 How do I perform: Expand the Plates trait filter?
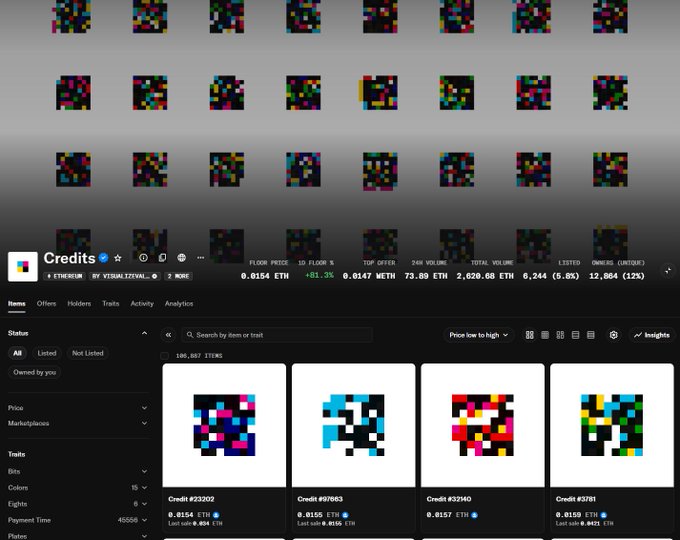(x=78, y=536)
